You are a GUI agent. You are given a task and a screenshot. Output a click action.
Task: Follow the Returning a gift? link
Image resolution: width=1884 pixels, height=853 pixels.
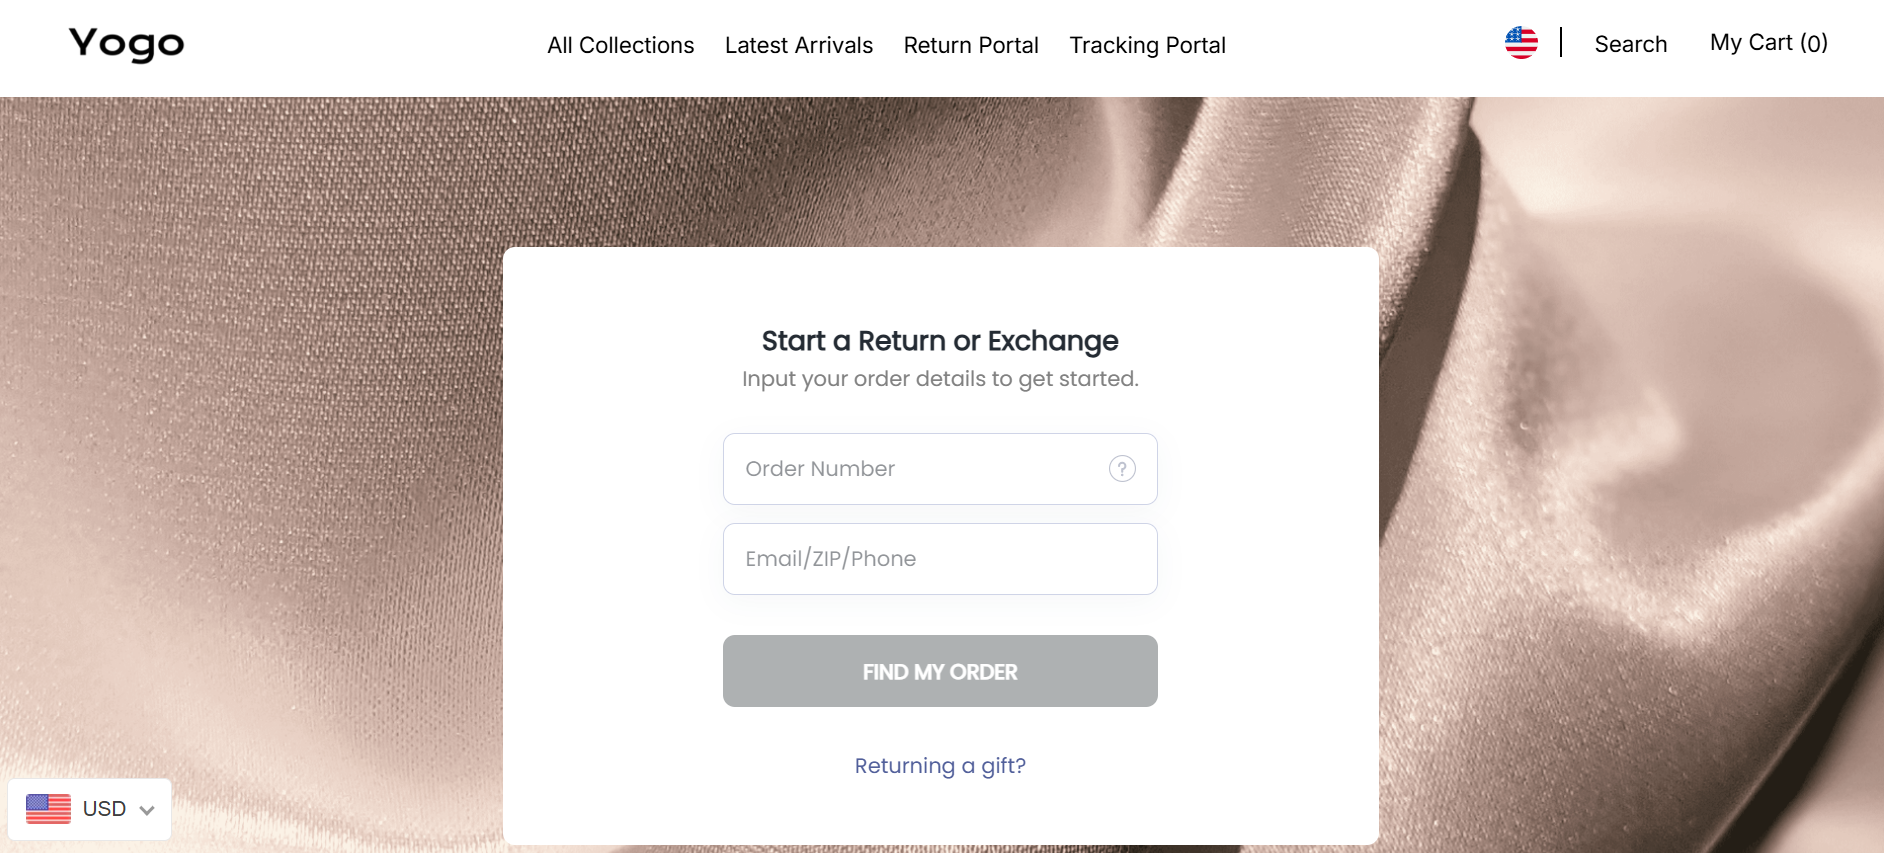tap(940, 766)
